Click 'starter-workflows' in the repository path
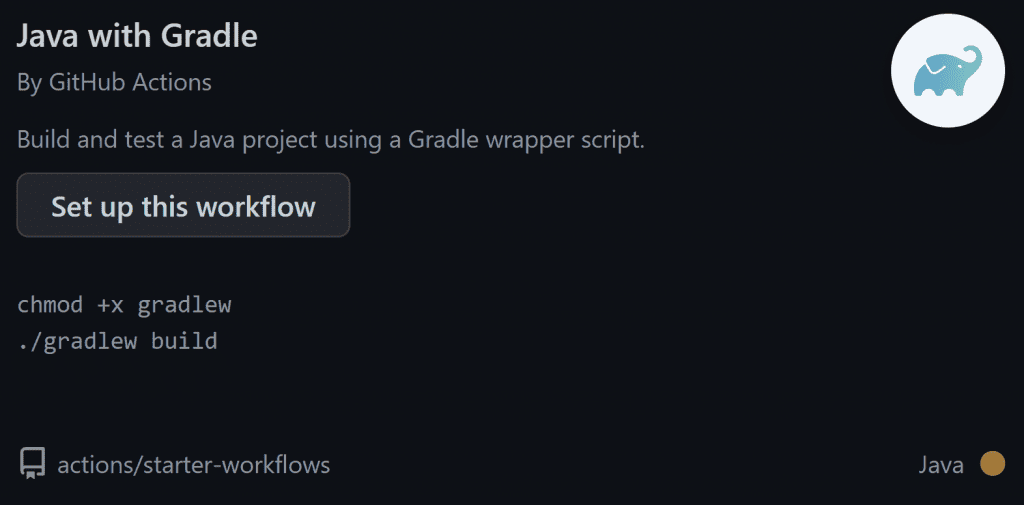 coord(233,465)
